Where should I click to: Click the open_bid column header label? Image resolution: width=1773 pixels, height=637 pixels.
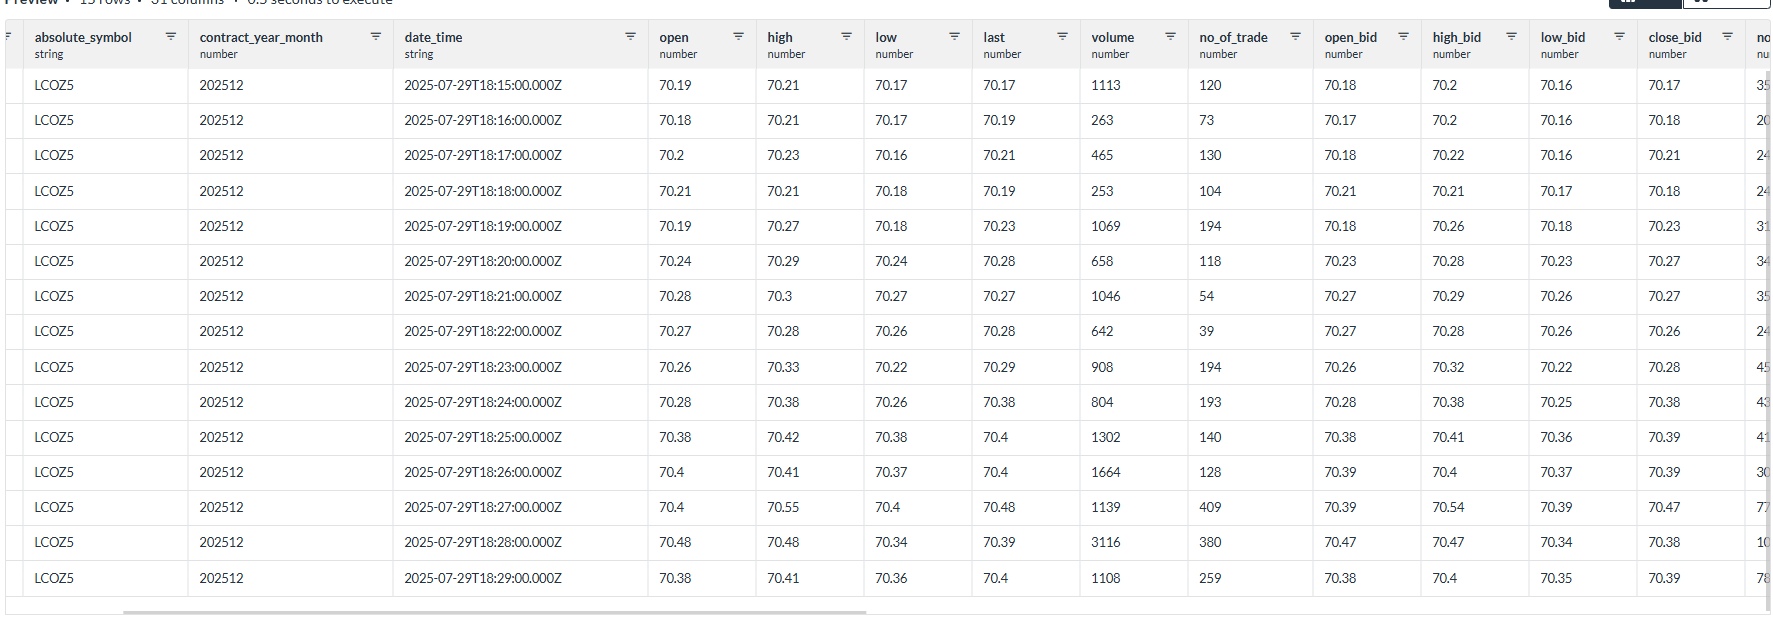point(1350,37)
